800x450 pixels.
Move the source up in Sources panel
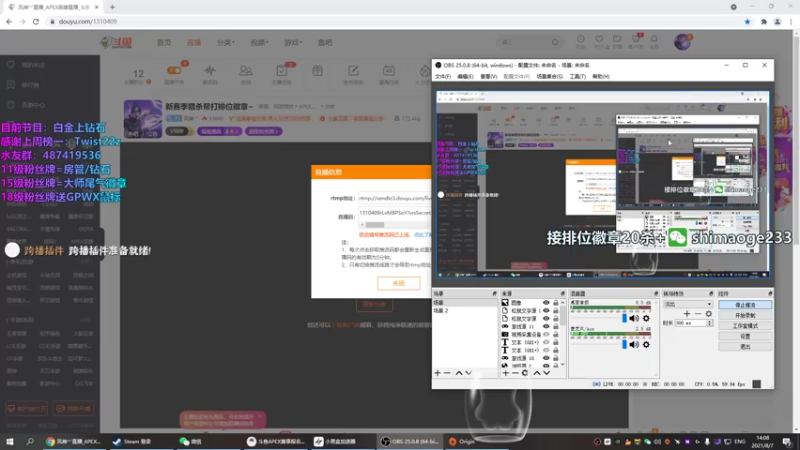(x=537, y=373)
